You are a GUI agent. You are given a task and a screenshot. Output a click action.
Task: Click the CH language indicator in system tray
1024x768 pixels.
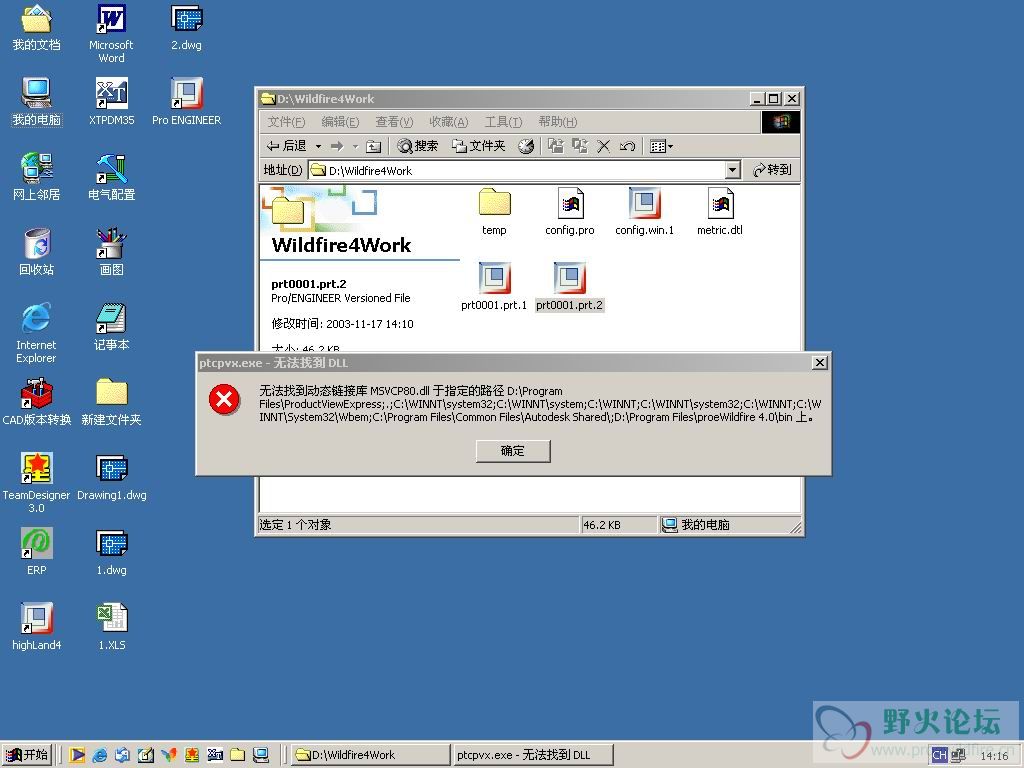(939, 755)
